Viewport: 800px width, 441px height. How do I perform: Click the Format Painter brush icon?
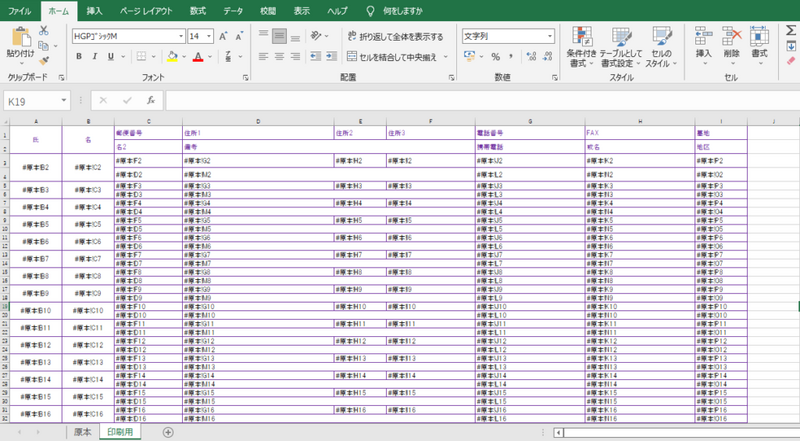(44, 61)
